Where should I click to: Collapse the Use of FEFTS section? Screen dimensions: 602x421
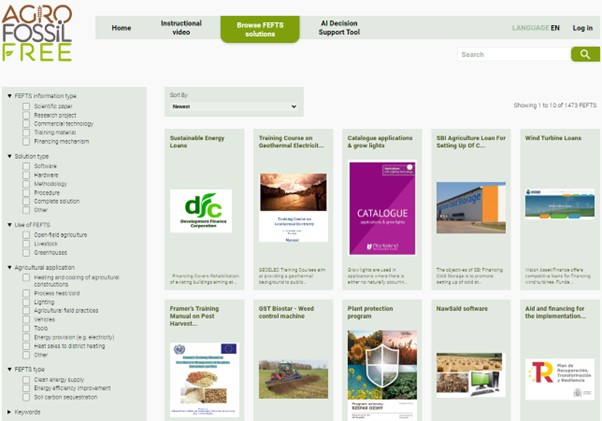(x=10, y=225)
